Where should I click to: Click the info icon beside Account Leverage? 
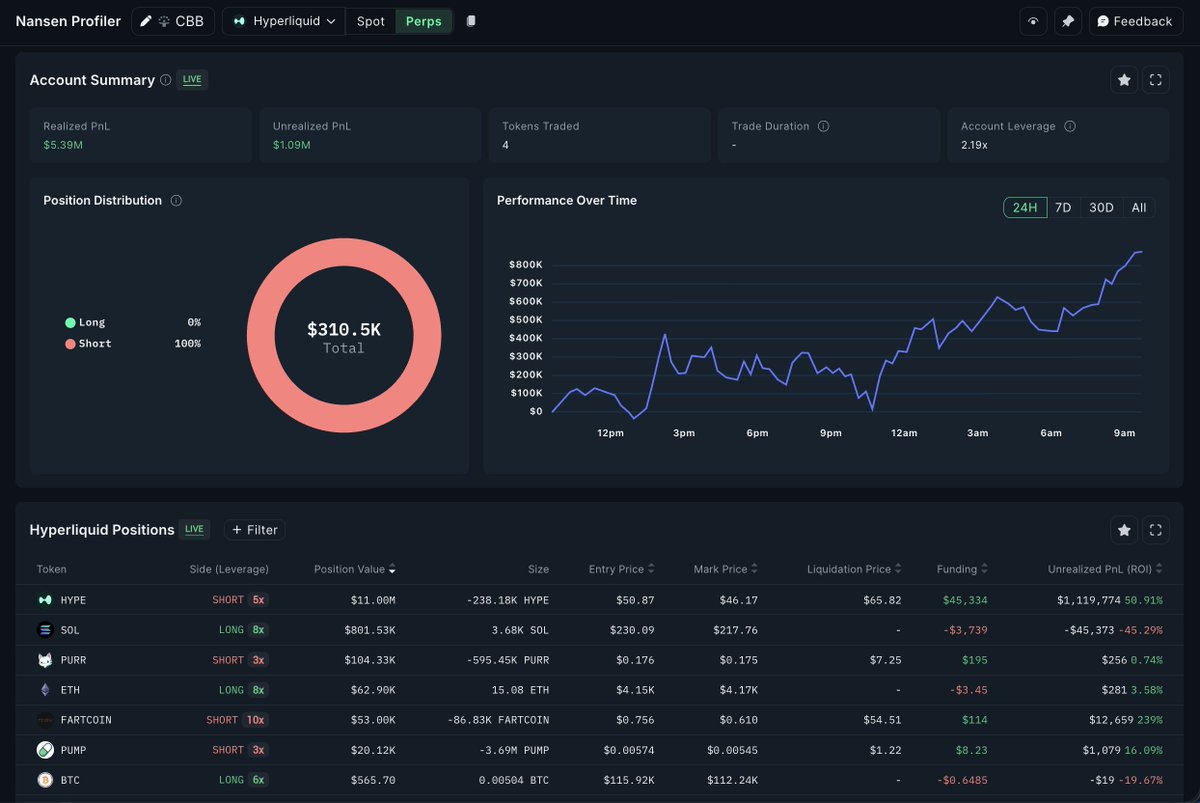point(1070,127)
